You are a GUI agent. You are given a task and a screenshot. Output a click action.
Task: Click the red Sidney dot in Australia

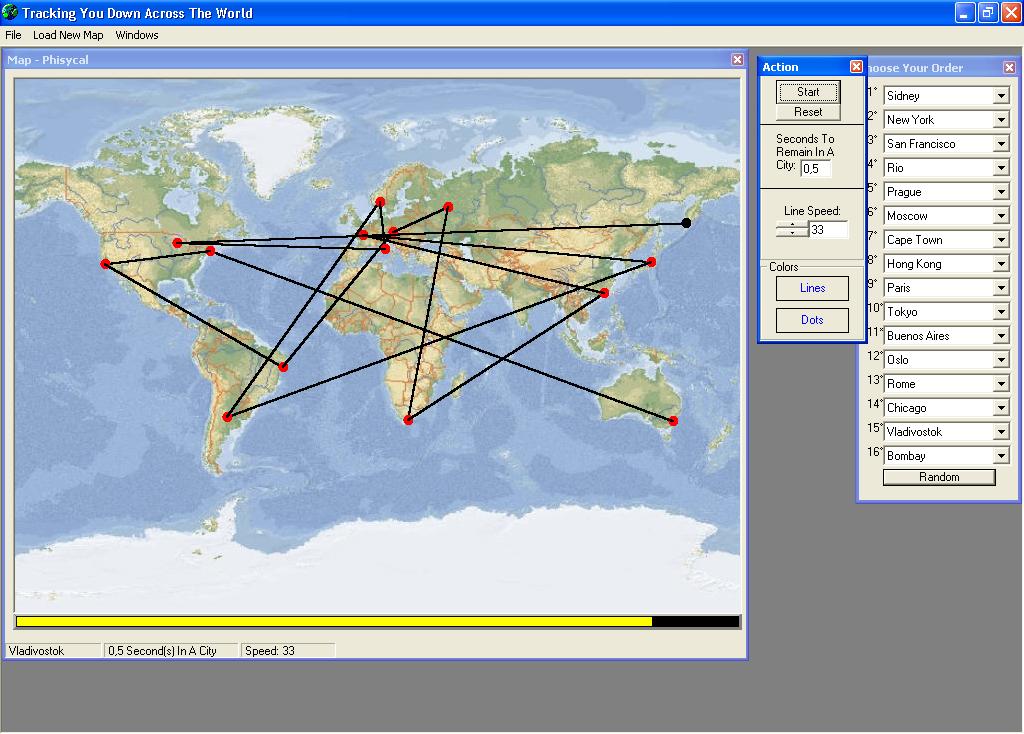[x=673, y=421]
